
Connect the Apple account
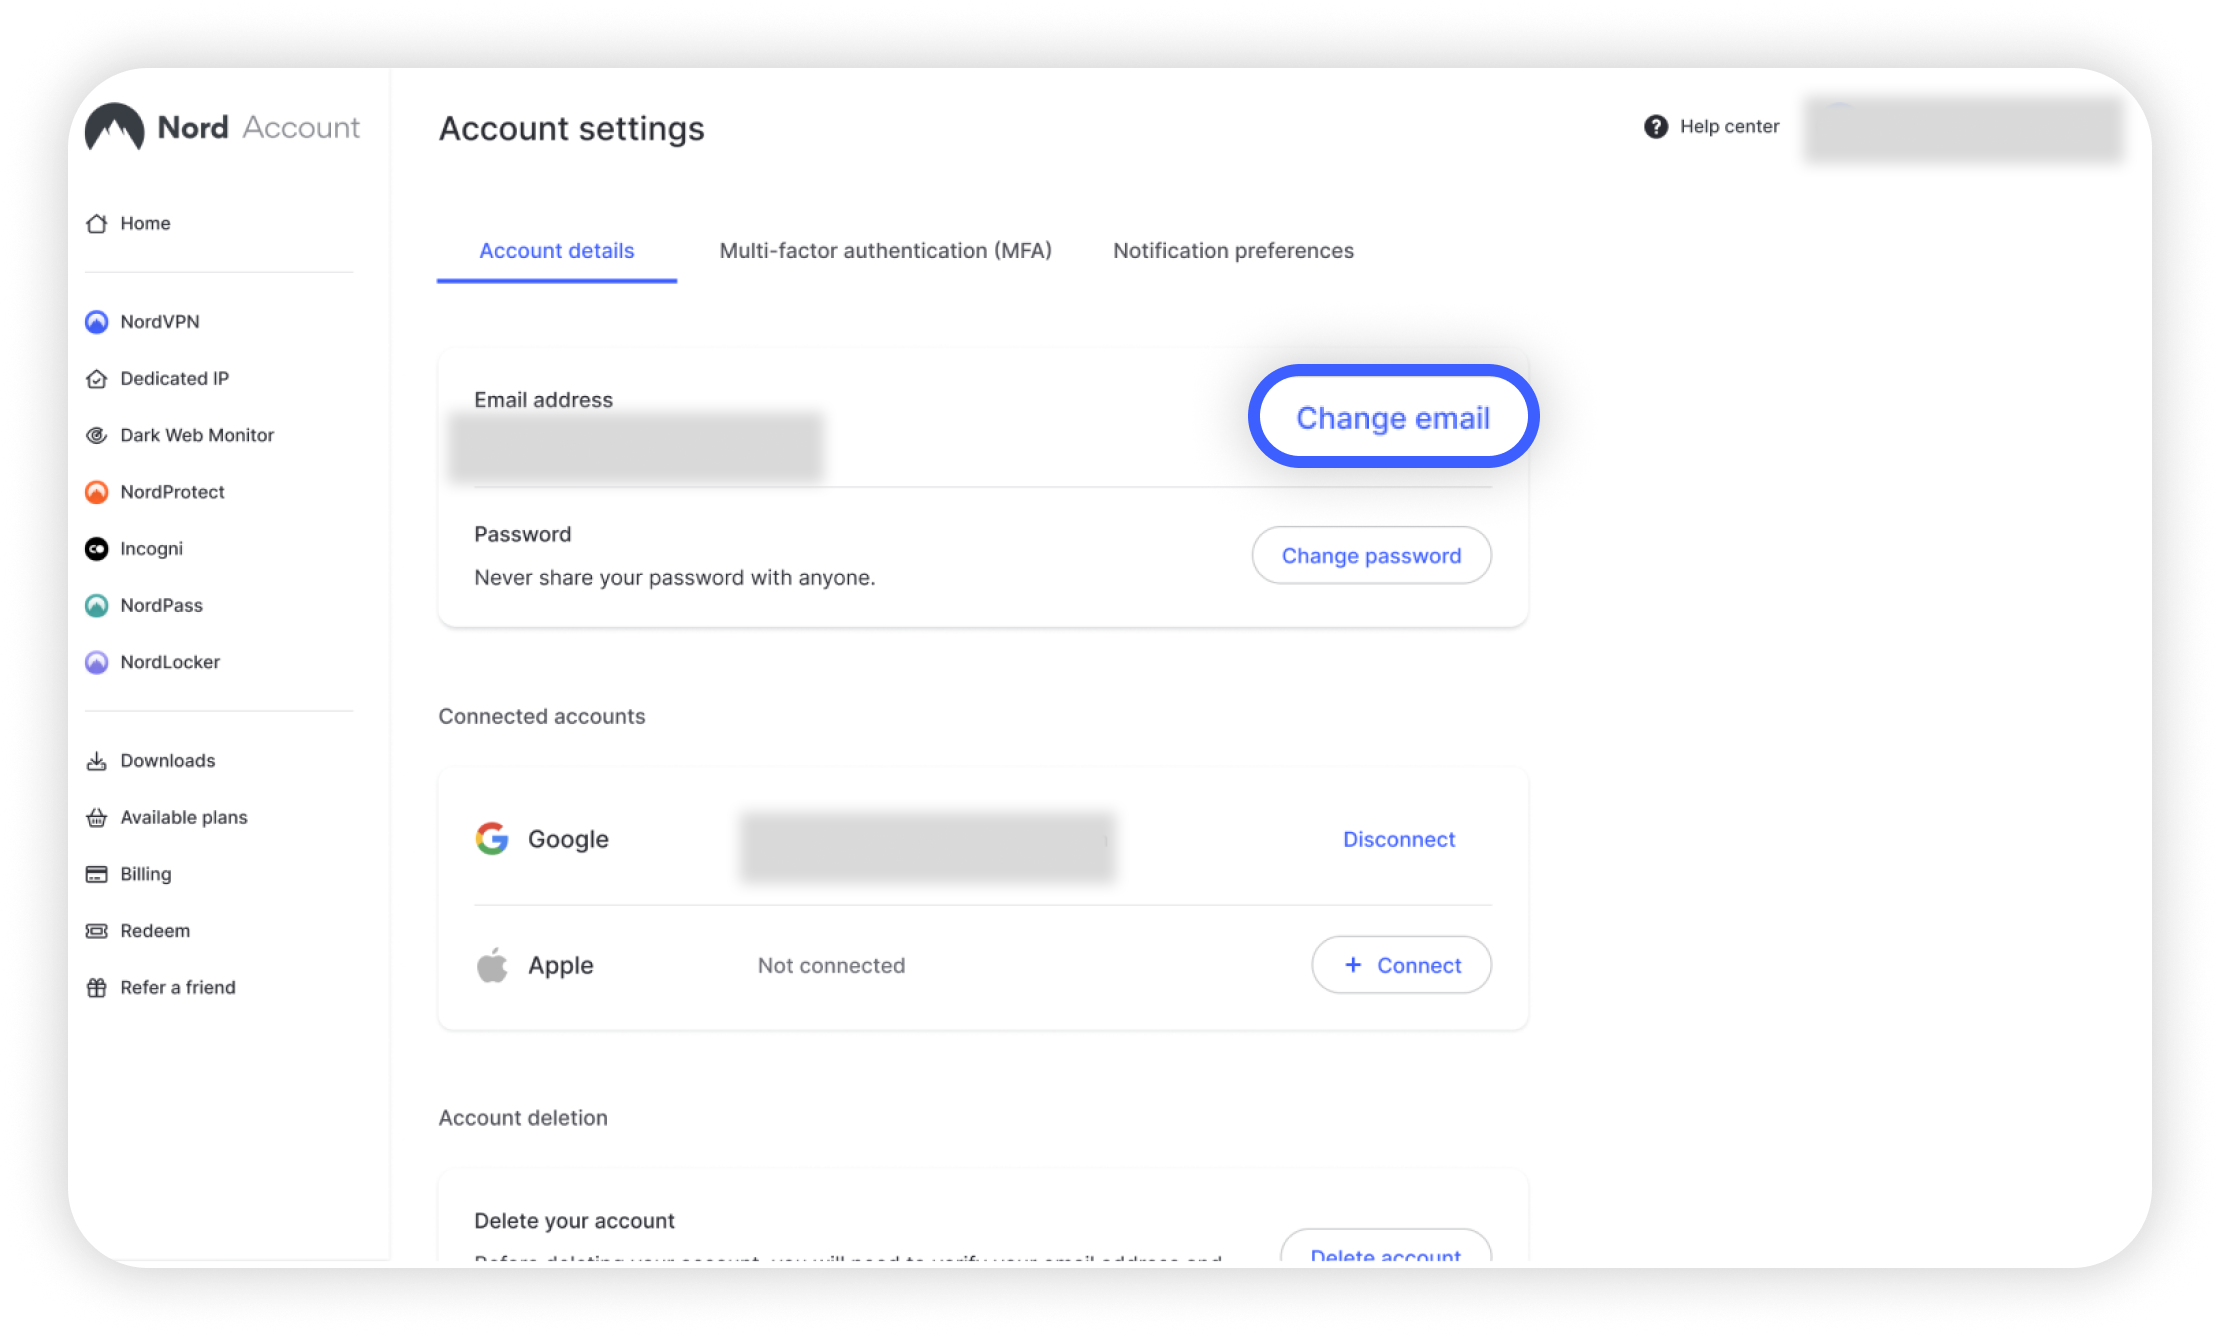click(1401, 965)
